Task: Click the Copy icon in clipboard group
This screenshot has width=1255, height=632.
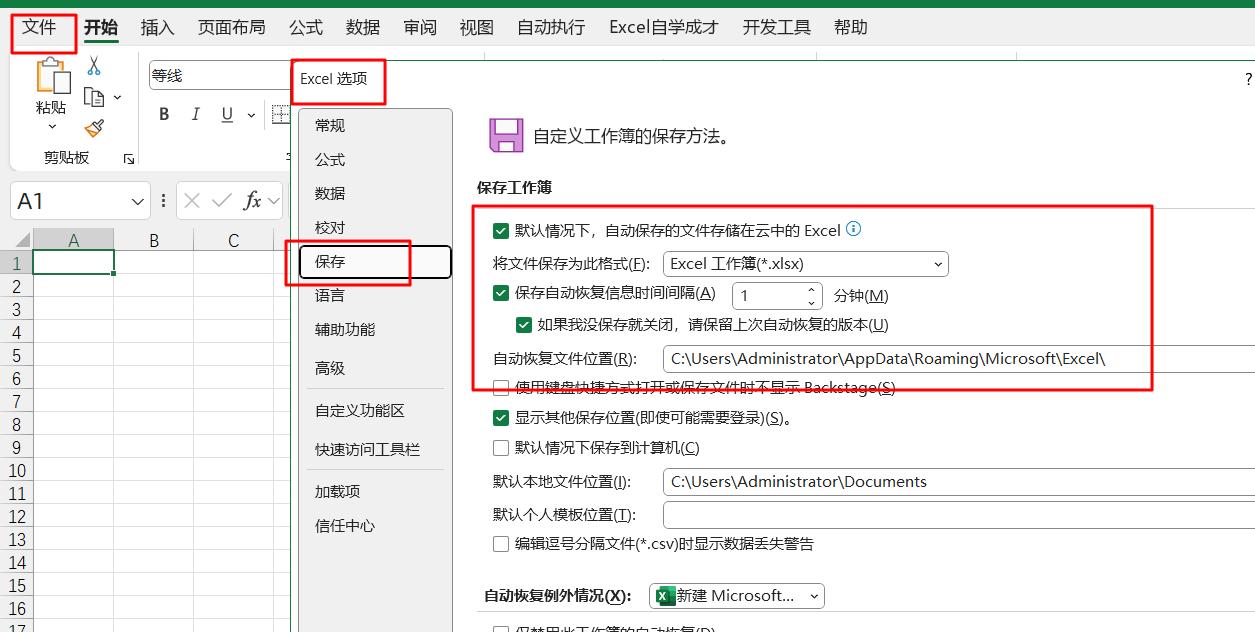Action: (94, 97)
